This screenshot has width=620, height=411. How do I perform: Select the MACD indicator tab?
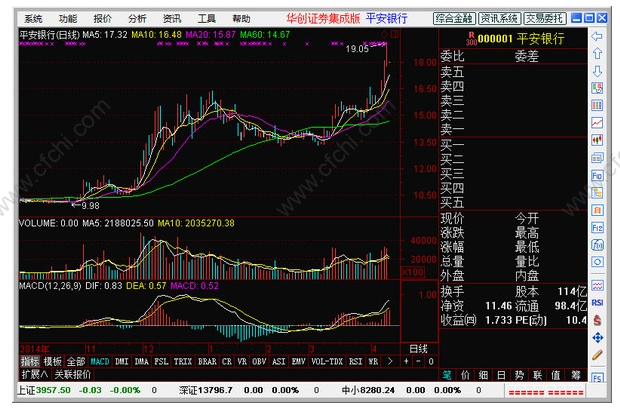point(100,361)
